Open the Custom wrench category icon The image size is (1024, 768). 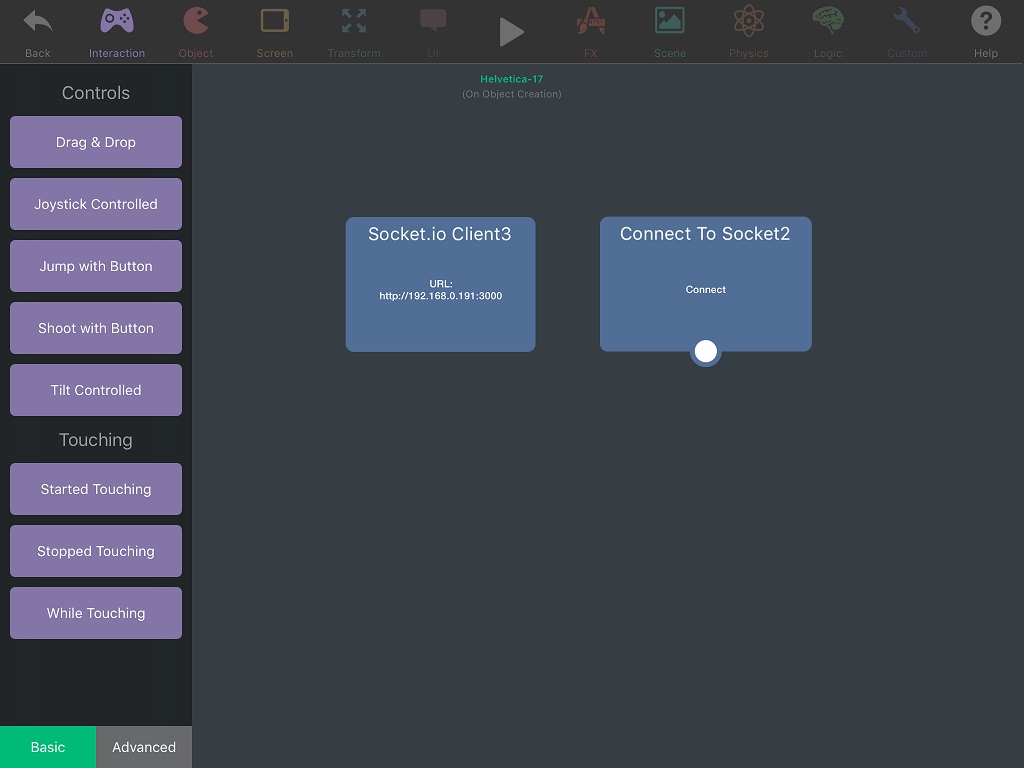[907, 21]
